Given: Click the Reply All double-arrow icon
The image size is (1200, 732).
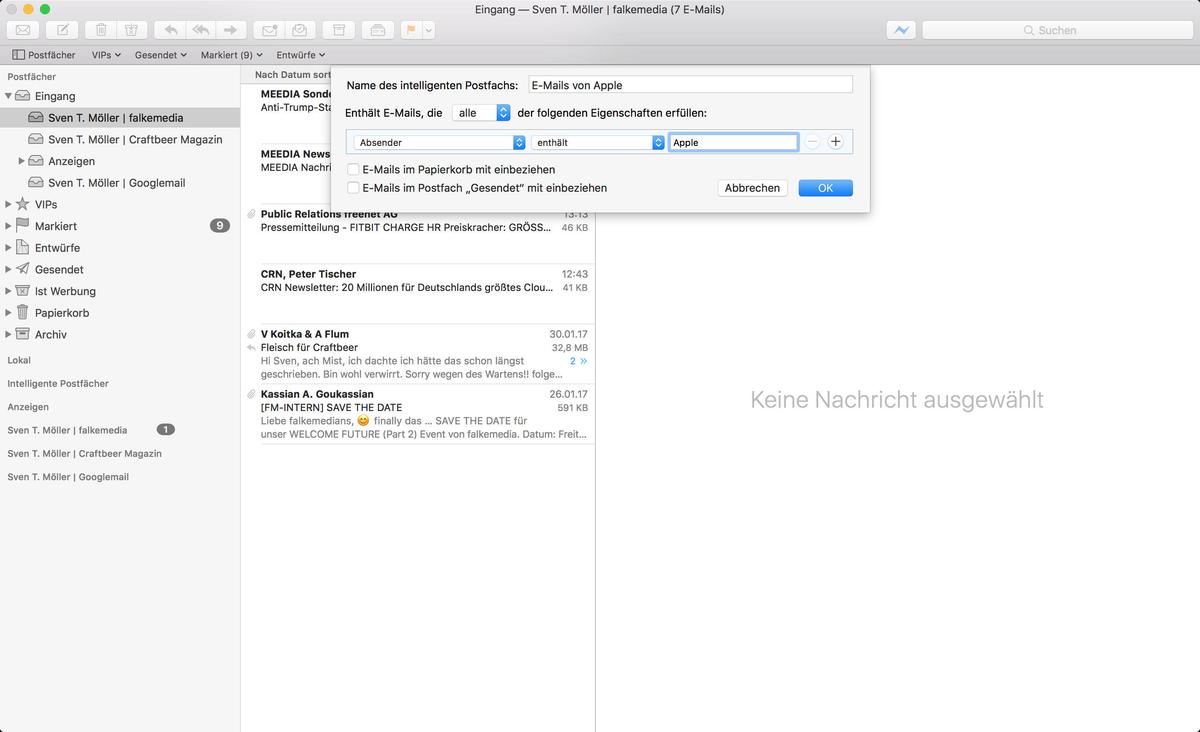Looking at the screenshot, I should [201, 30].
